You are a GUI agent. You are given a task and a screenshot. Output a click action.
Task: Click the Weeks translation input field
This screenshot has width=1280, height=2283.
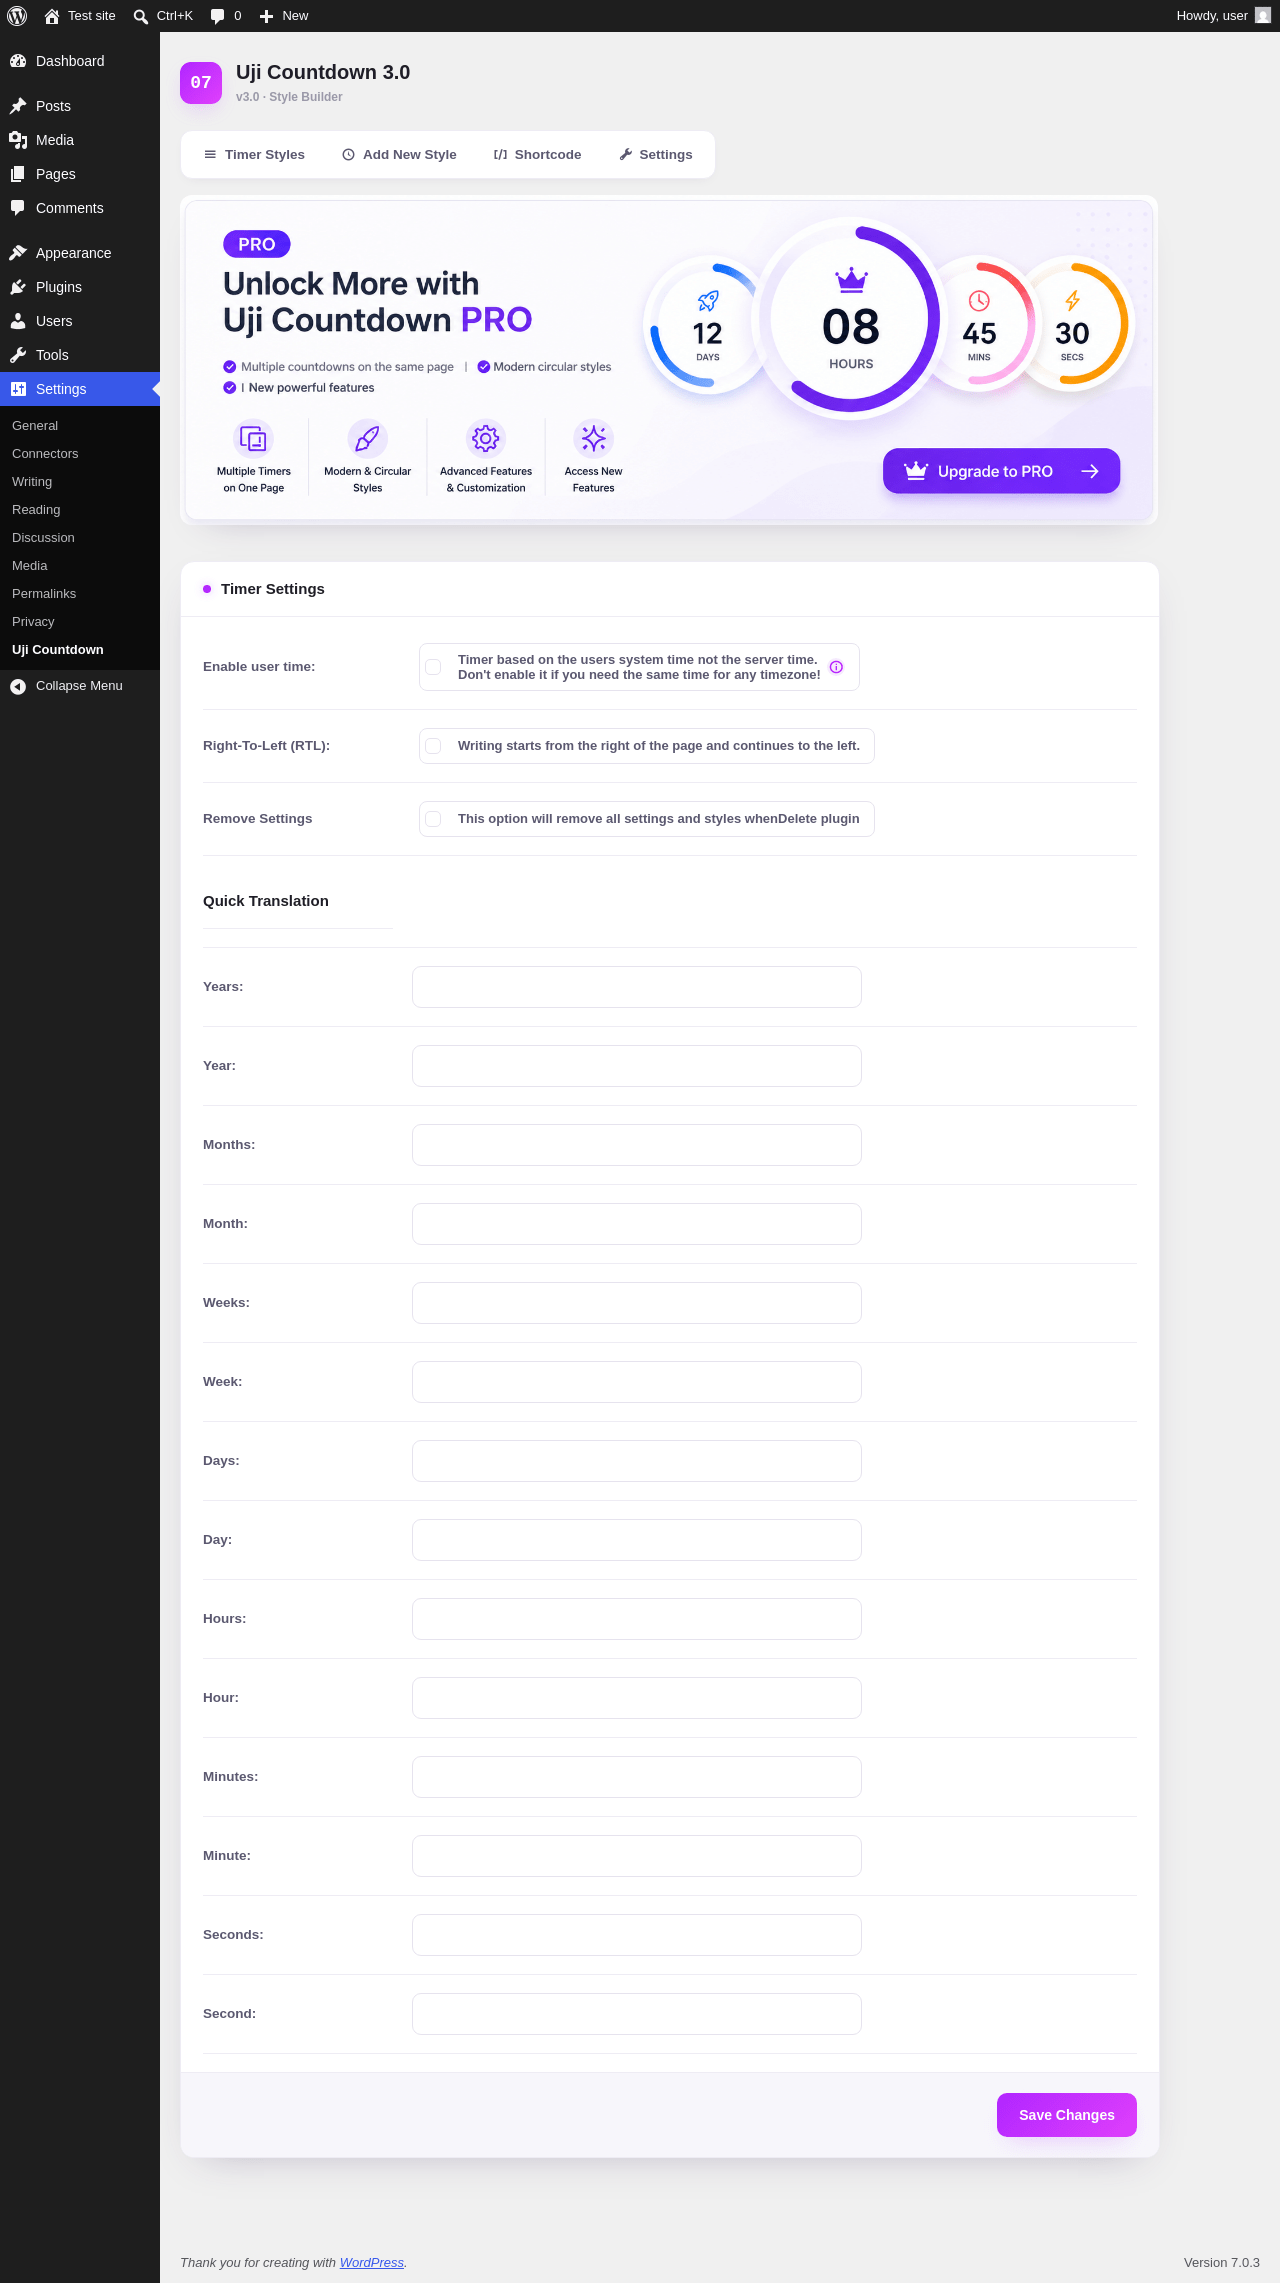coord(637,1303)
